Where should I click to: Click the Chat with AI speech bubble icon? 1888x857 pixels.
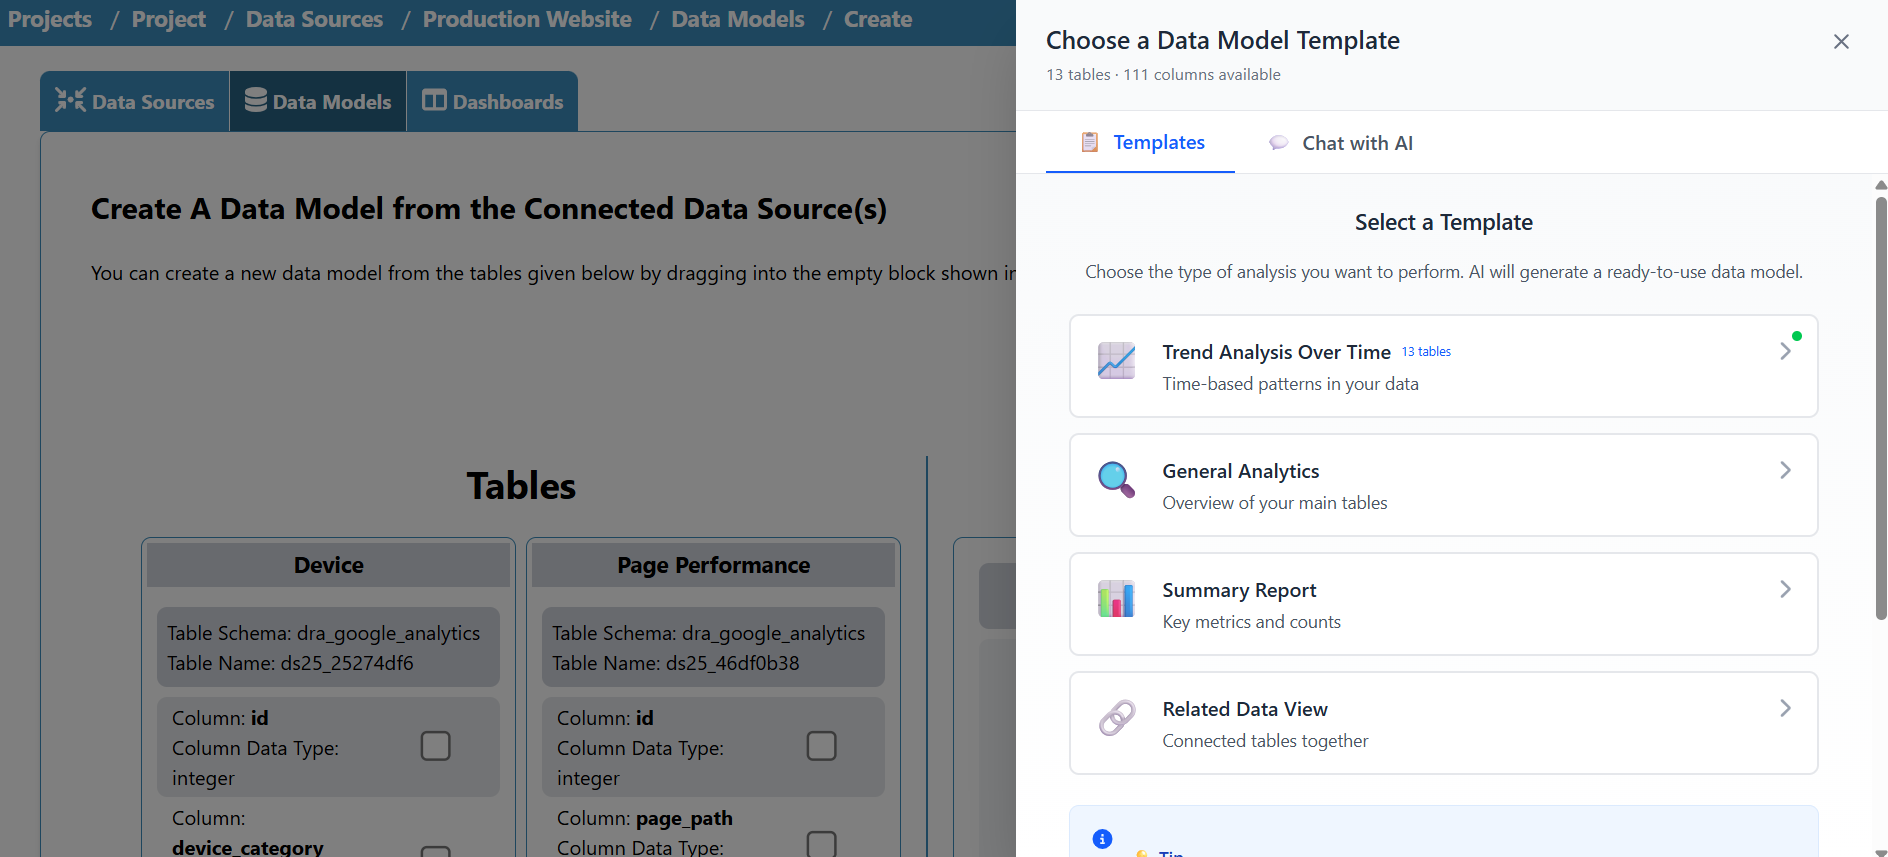click(1278, 143)
